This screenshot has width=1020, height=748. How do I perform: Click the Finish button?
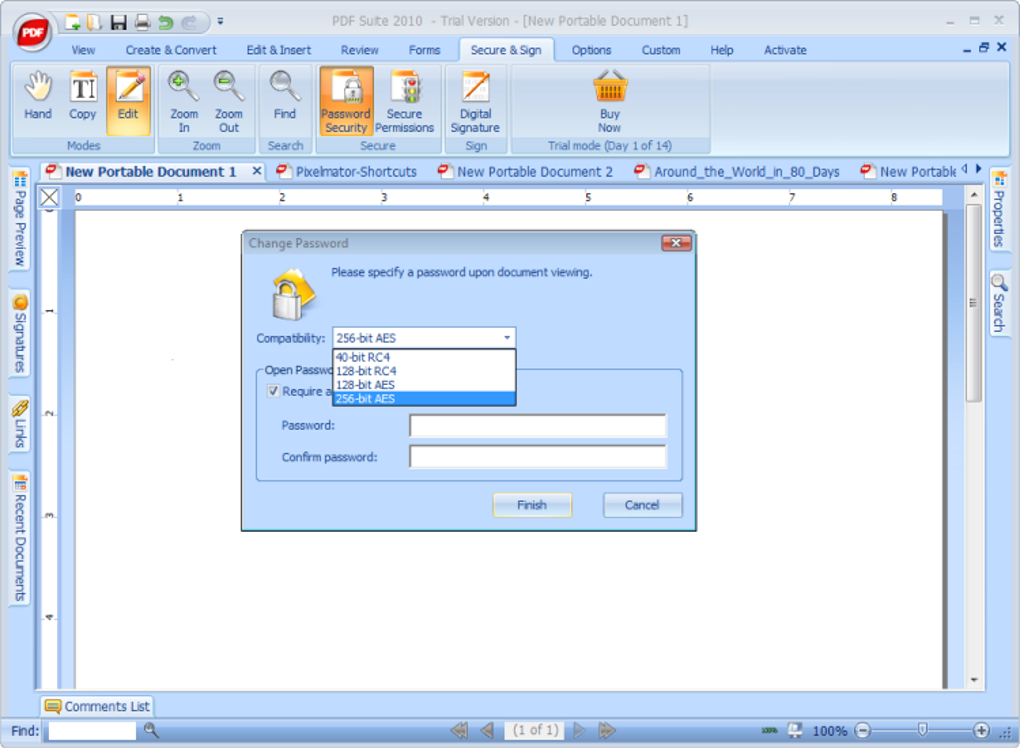pos(532,505)
